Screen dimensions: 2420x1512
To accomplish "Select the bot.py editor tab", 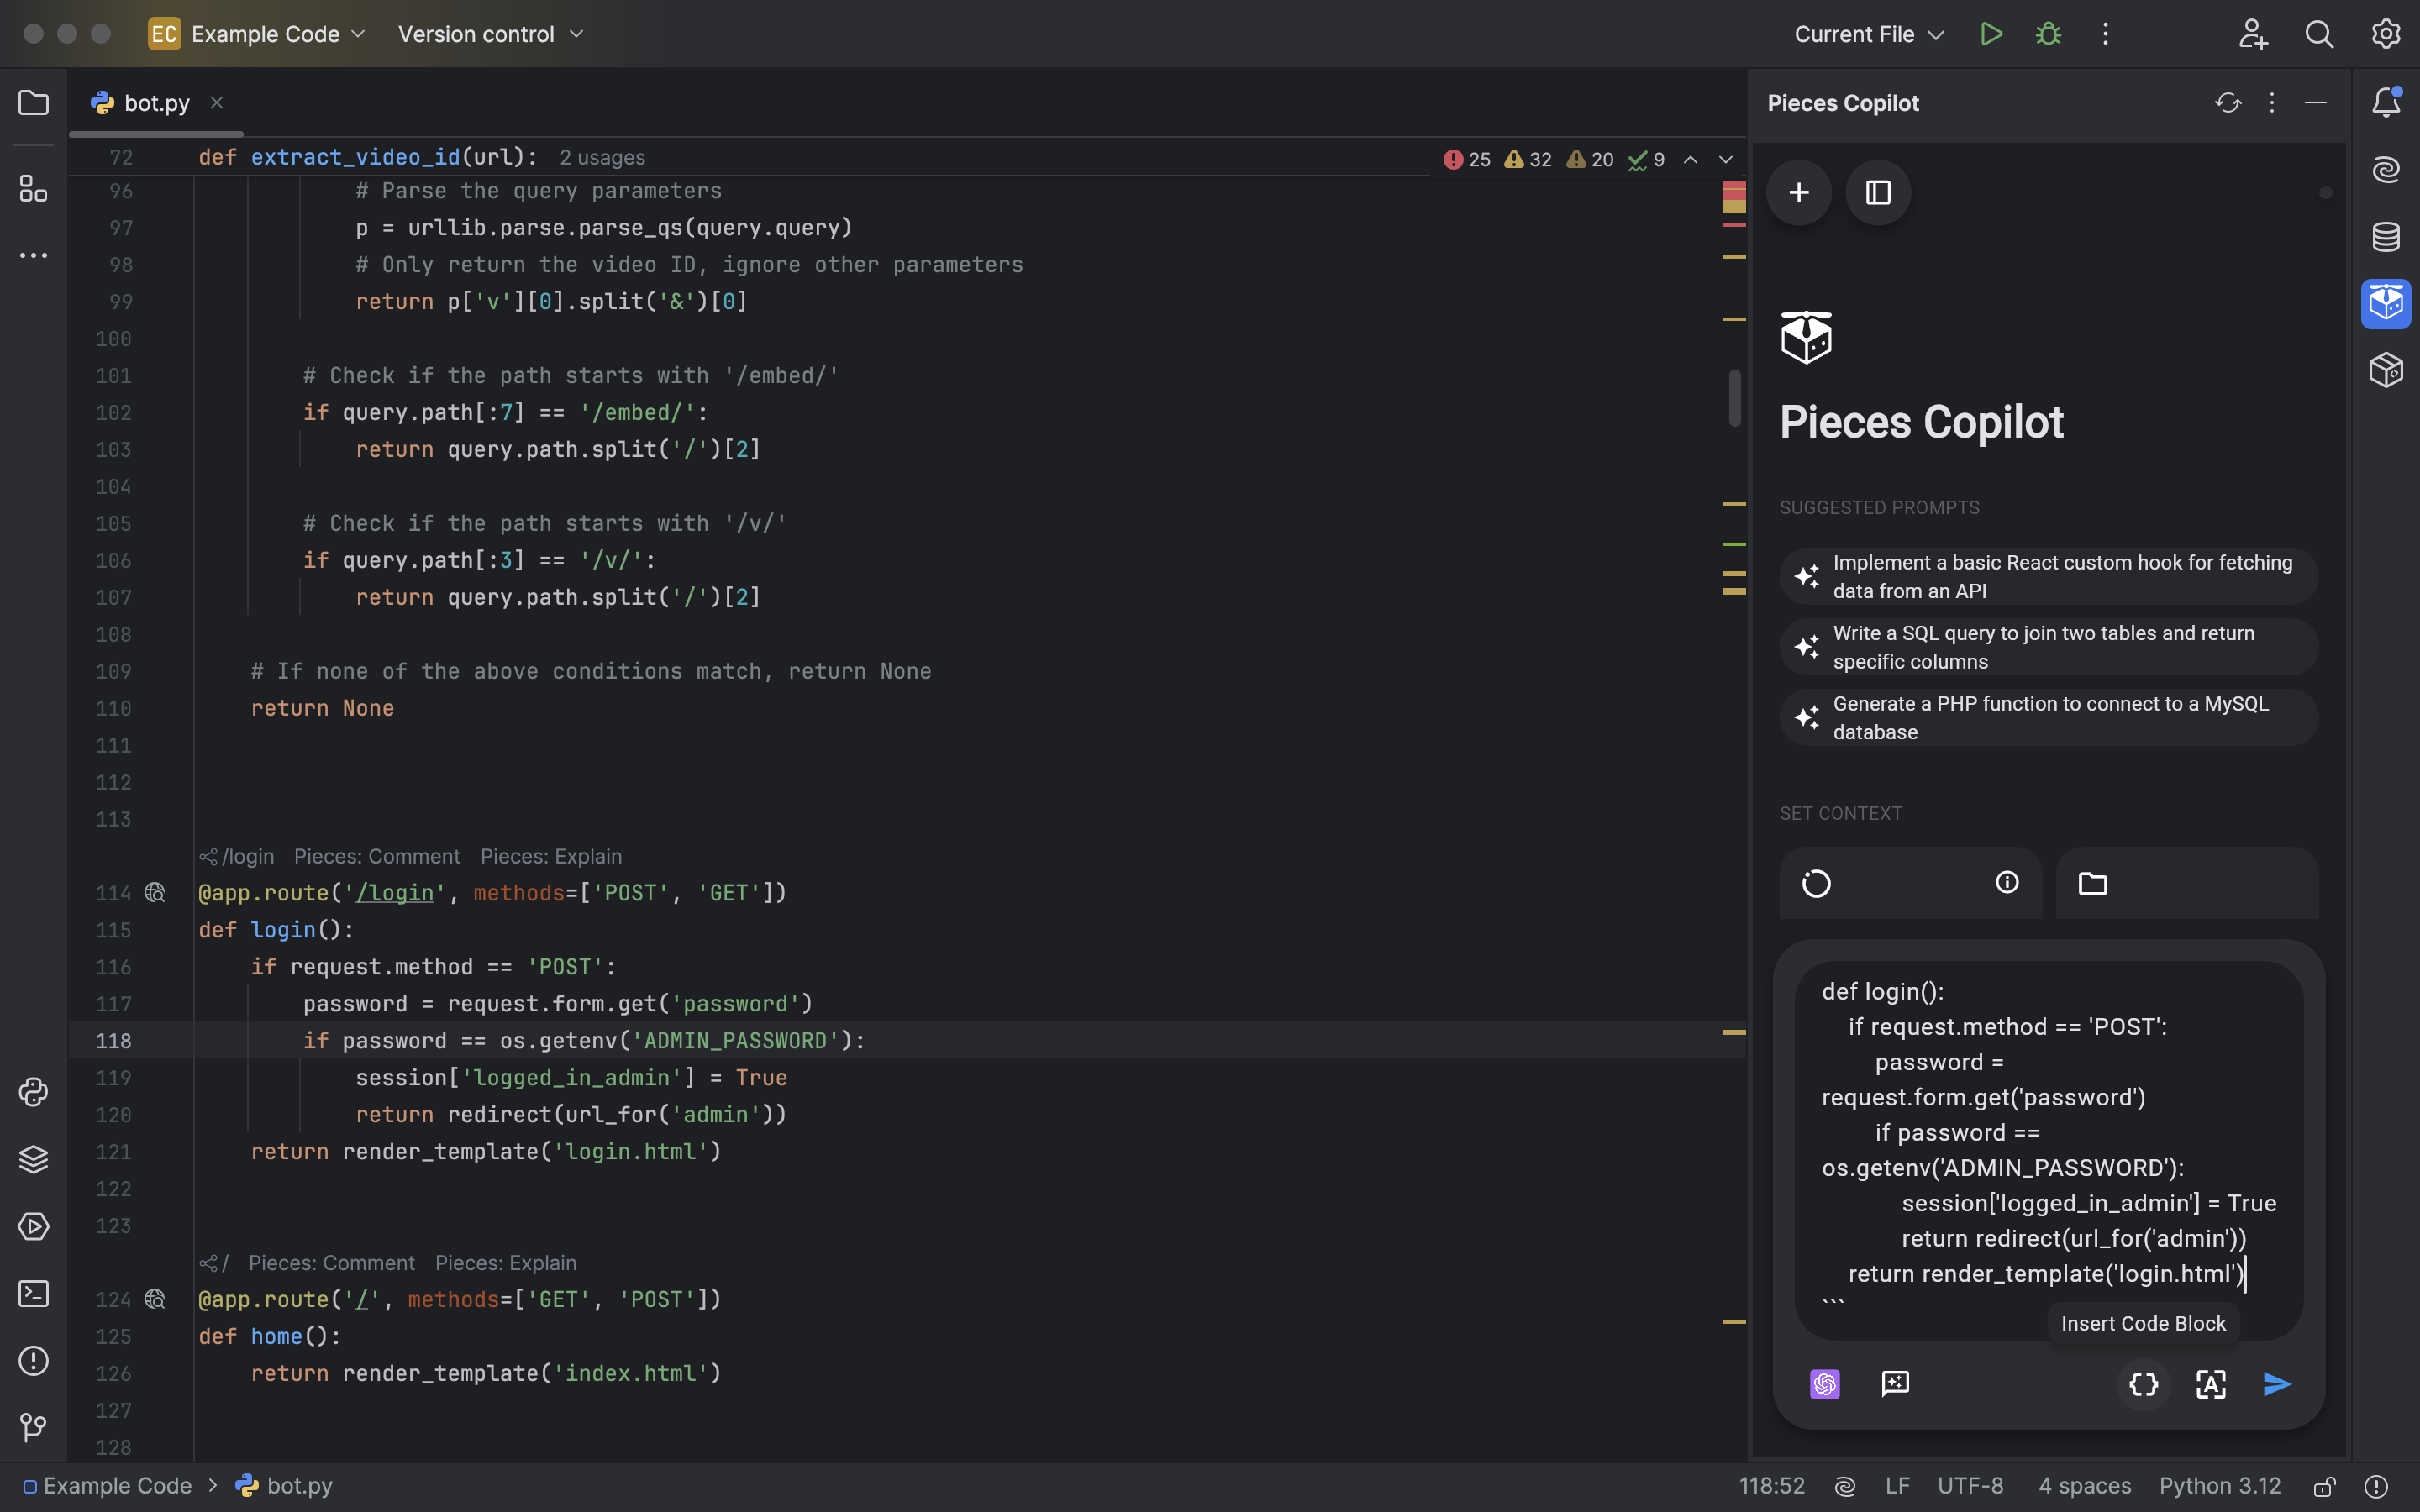I will 156,103.
